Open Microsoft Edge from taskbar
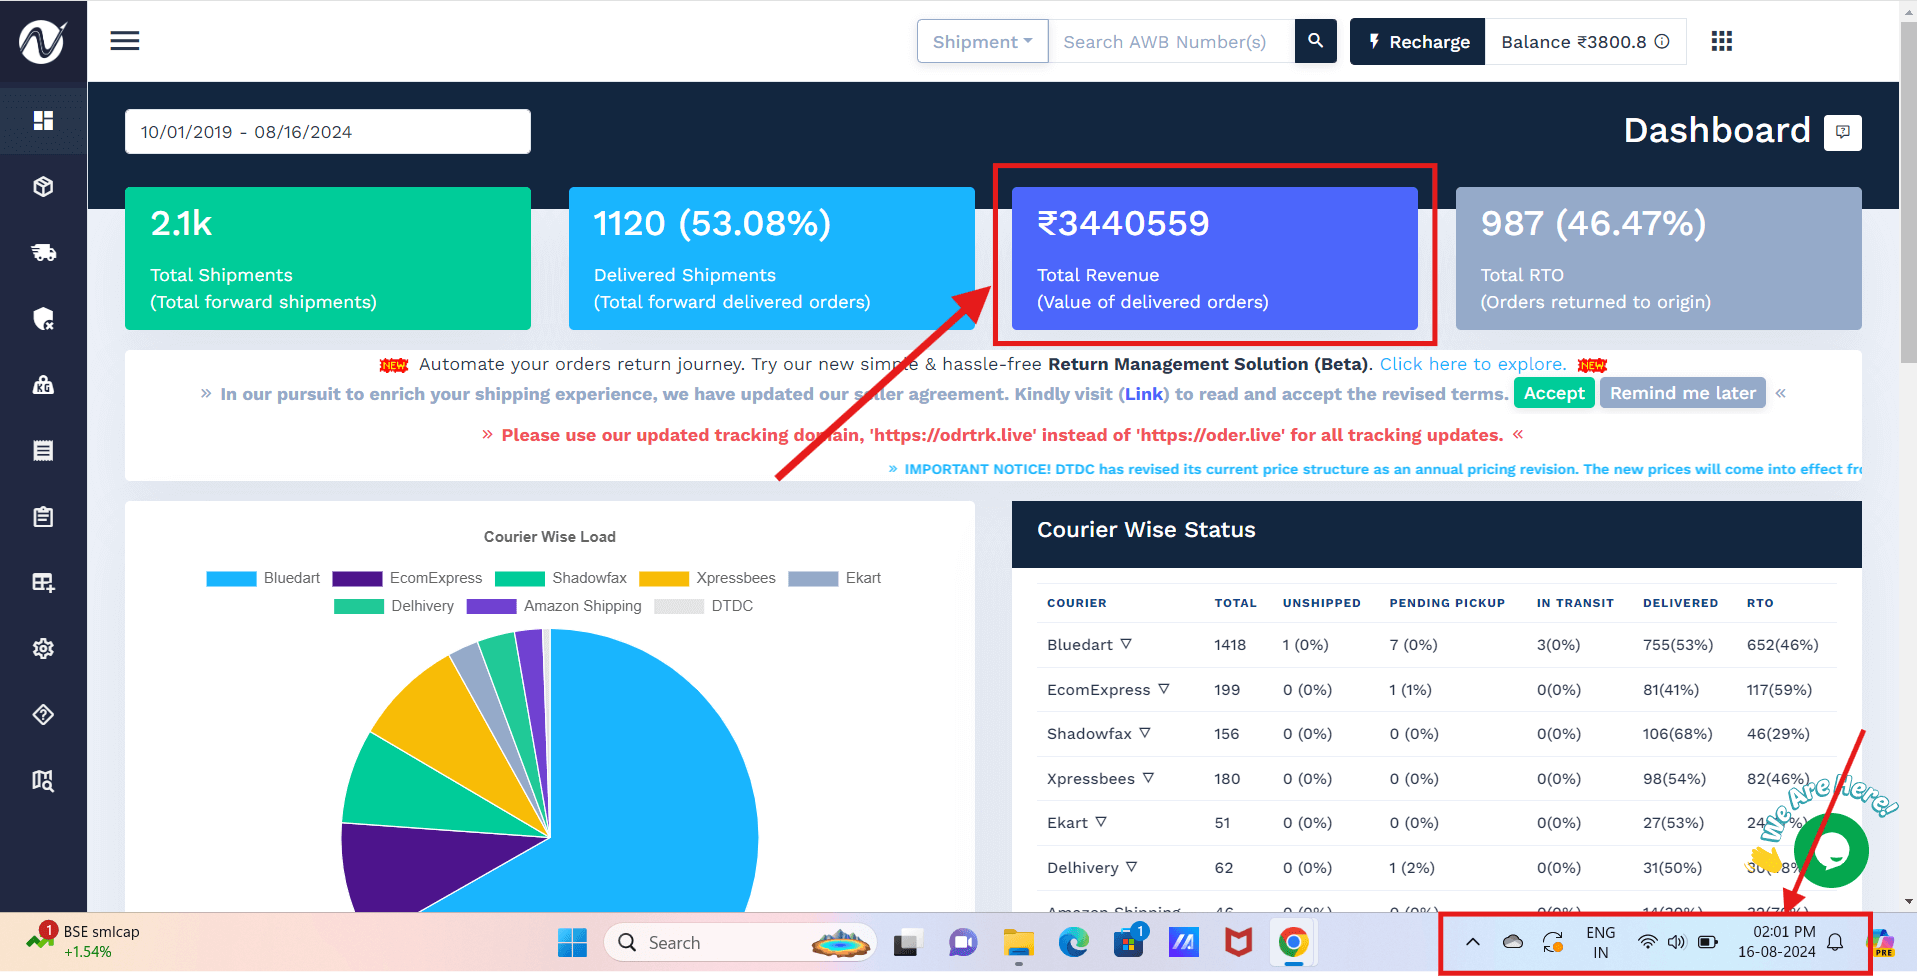1917x977 pixels. point(1074,943)
